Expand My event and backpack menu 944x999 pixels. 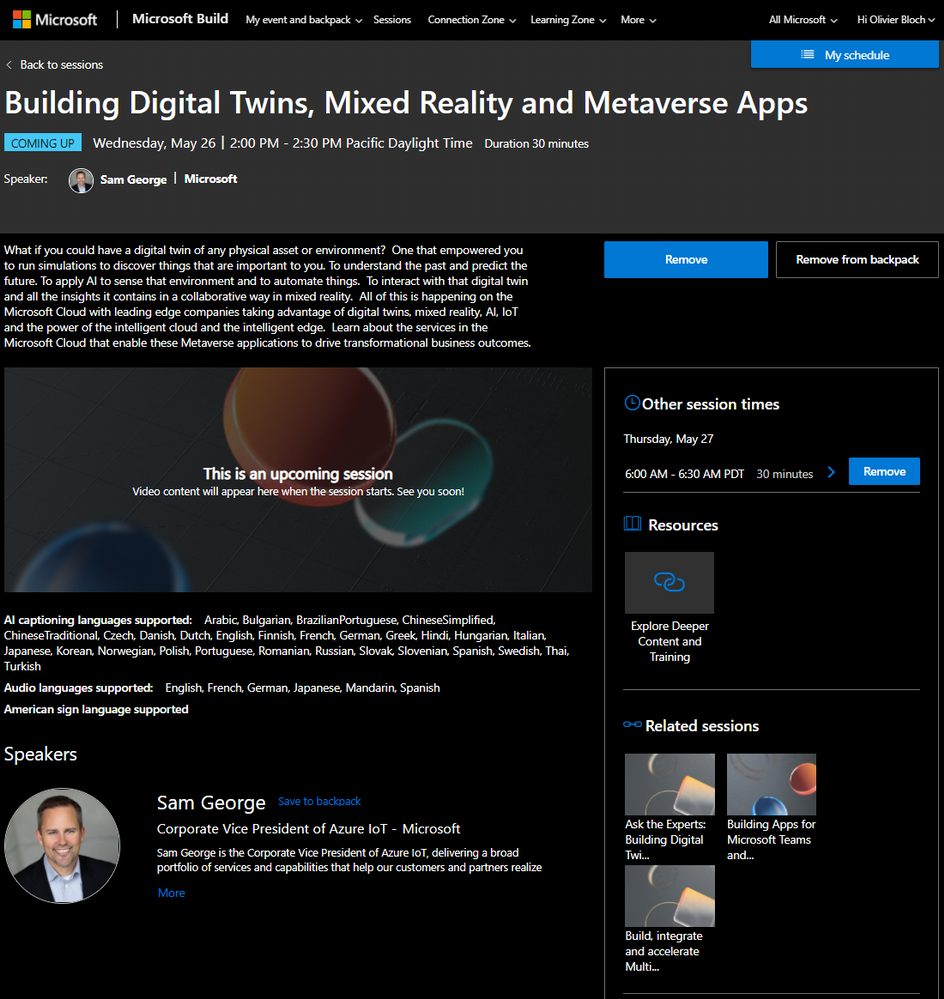point(304,20)
